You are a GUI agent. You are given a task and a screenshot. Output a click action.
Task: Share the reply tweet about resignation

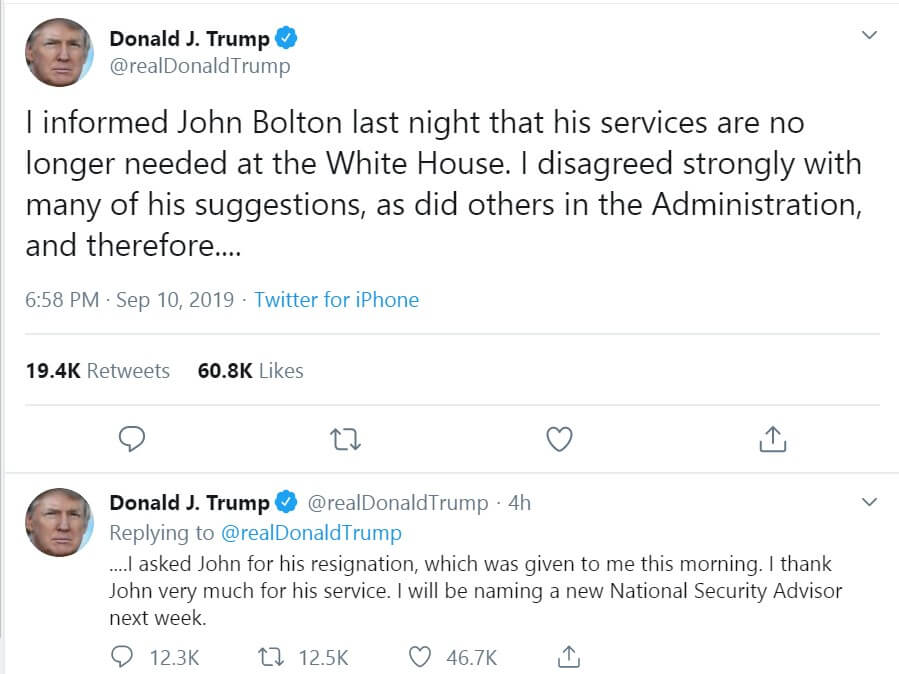point(568,657)
